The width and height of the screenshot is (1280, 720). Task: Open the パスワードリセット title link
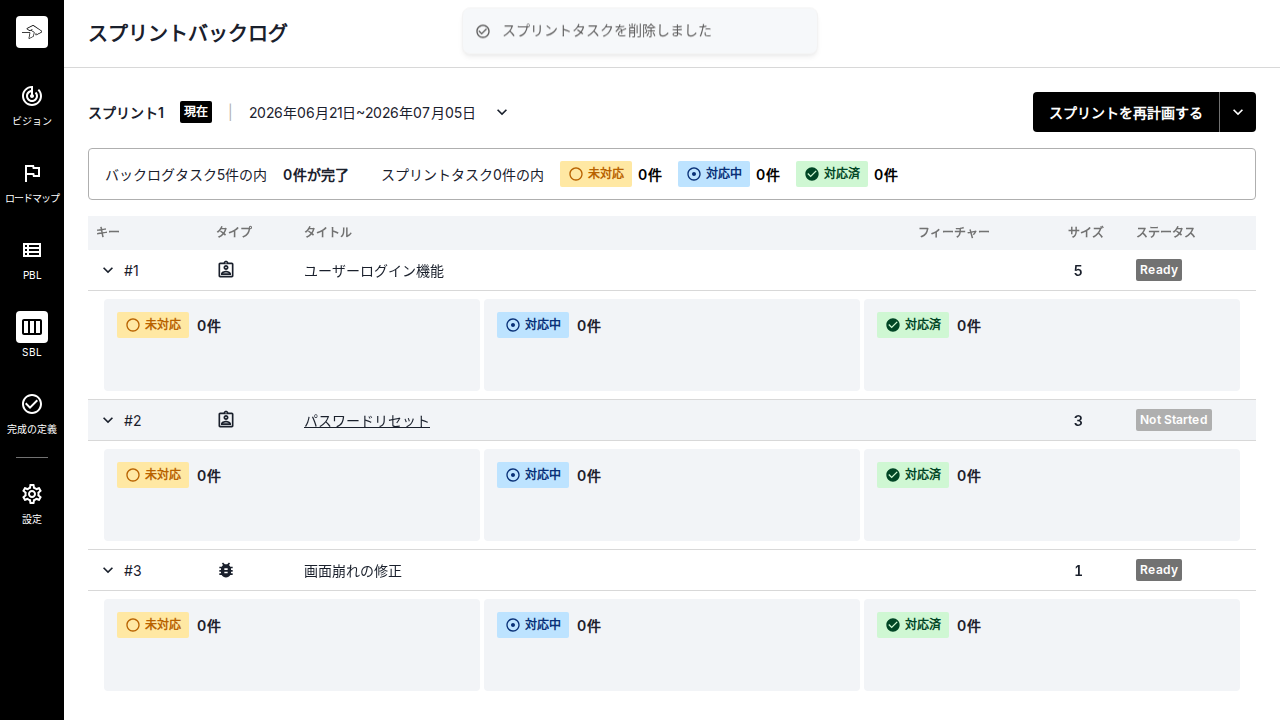[x=367, y=421]
